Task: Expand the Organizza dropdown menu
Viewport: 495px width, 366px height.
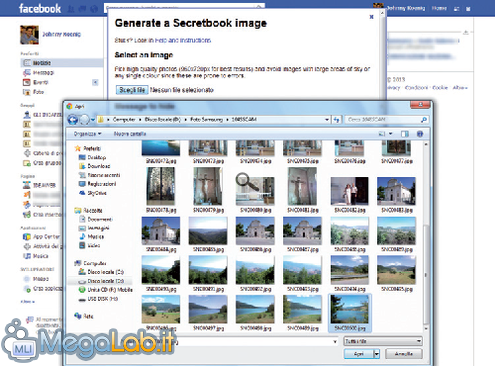Action: click(88, 134)
